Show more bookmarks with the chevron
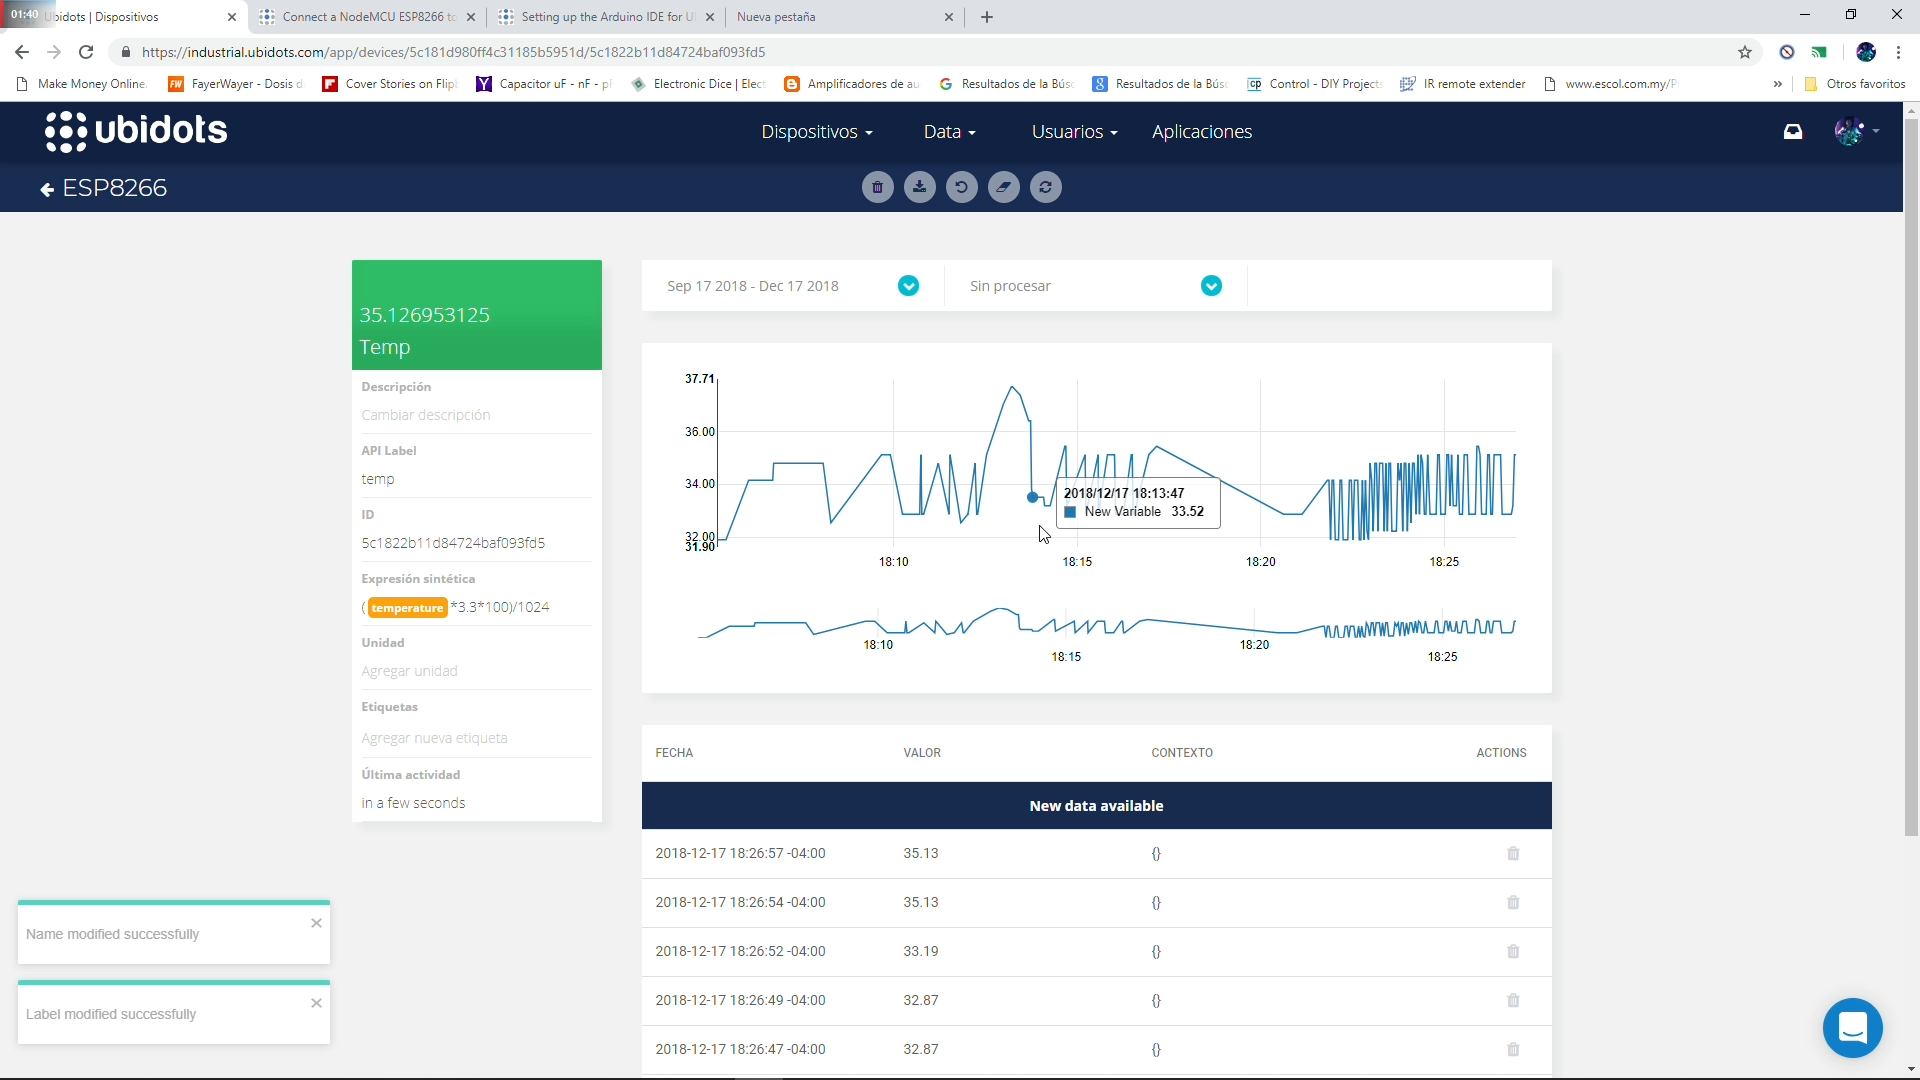This screenshot has height=1080, width=1920. pos(1778,84)
